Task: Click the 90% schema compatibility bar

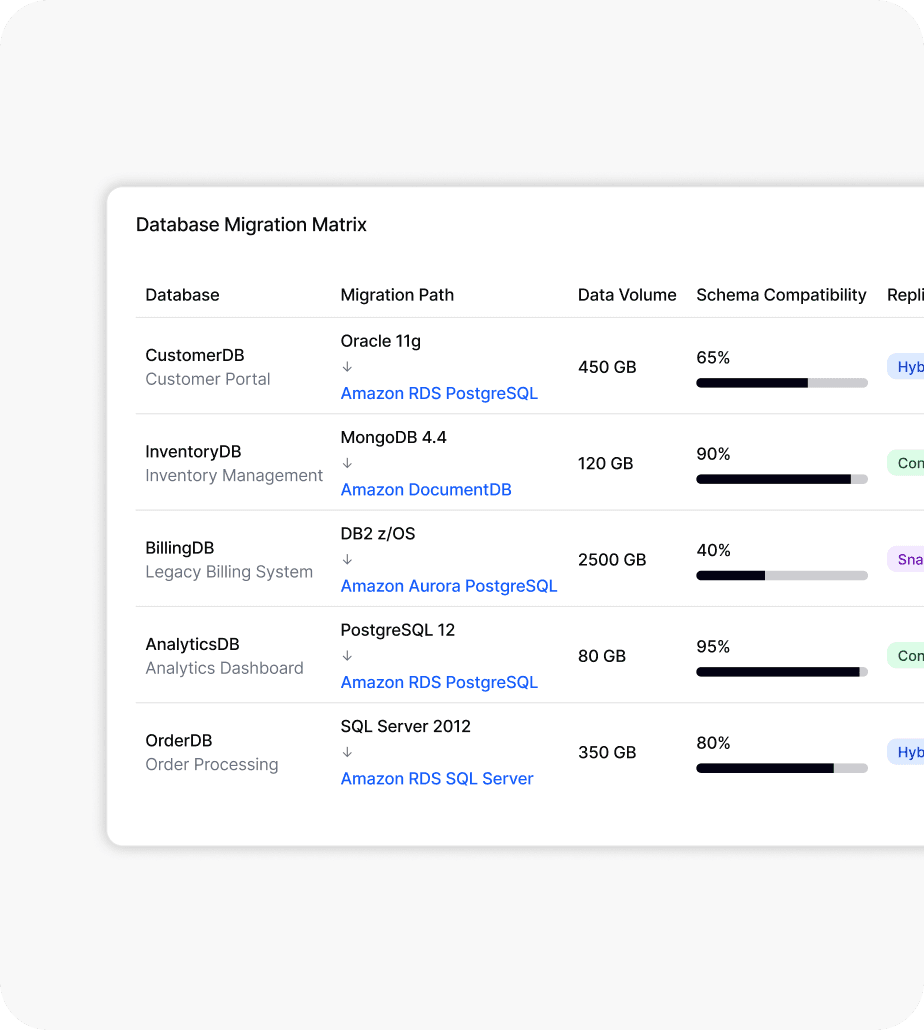Action: click(781, 480)
